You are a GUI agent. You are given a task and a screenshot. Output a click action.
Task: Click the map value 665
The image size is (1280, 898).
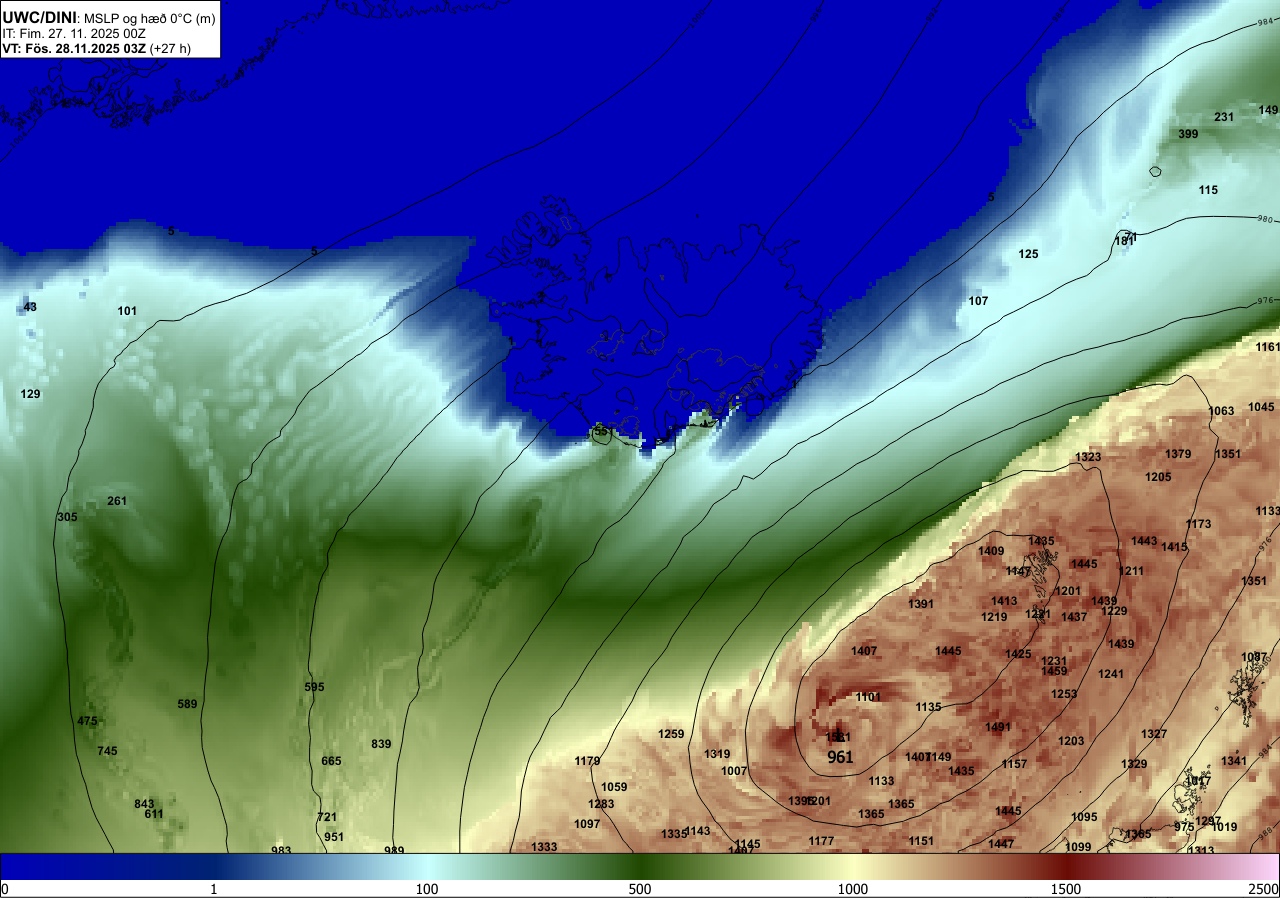[331, 761]
